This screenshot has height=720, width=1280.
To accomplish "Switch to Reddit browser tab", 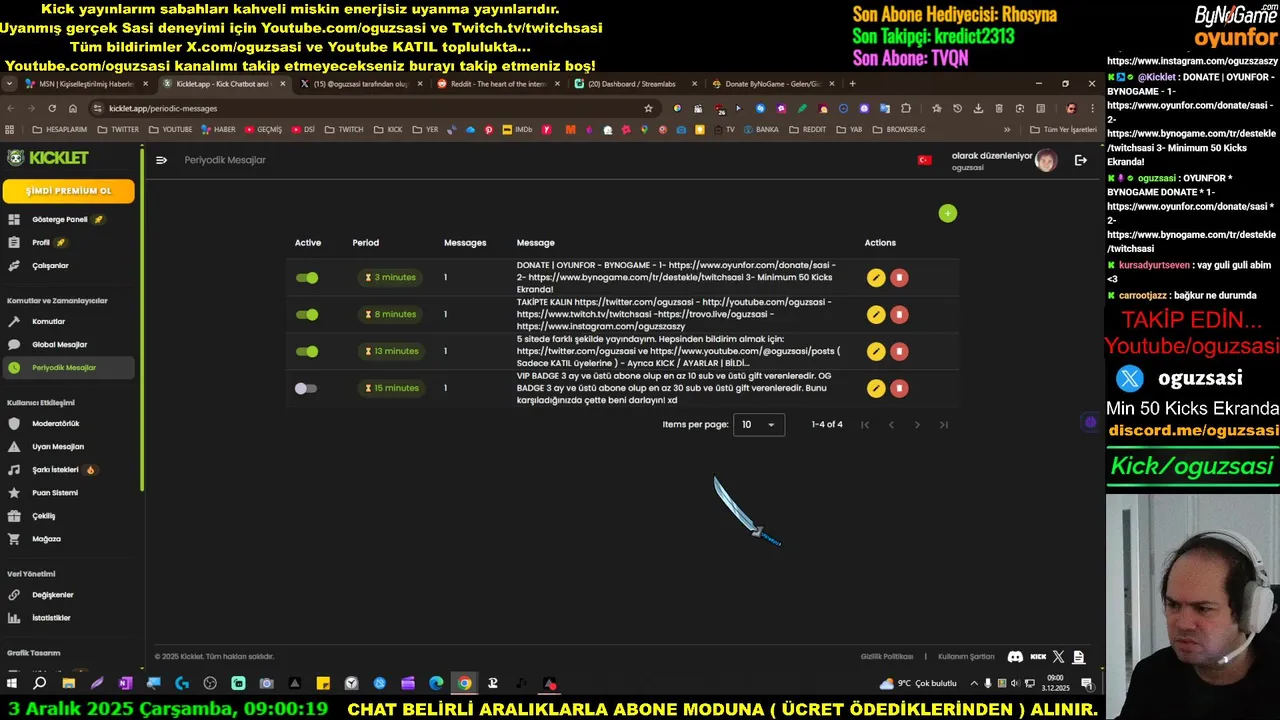I will 498,84.
